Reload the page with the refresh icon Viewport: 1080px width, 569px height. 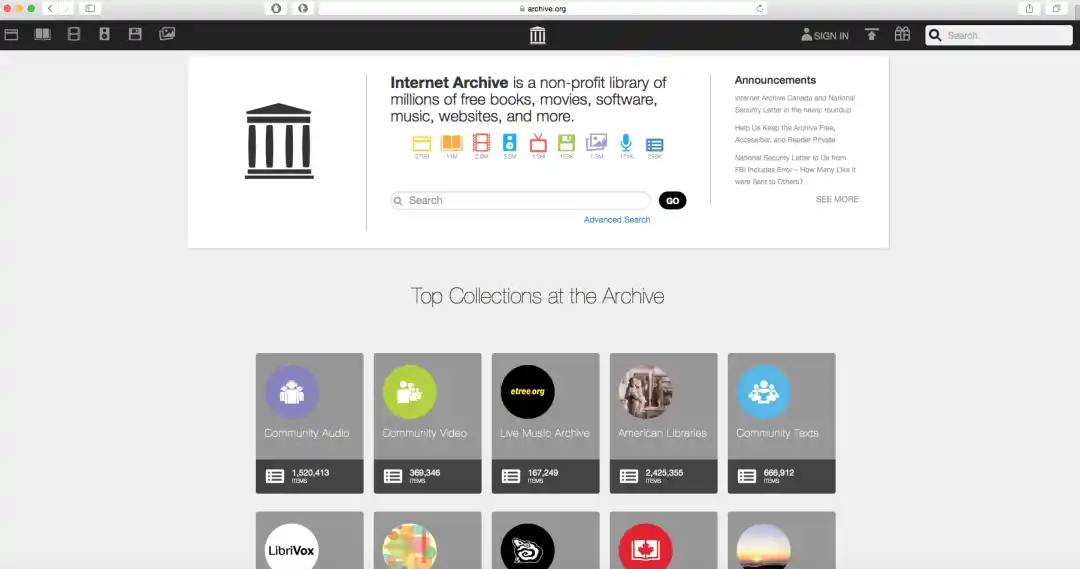(x=759, y=8)
